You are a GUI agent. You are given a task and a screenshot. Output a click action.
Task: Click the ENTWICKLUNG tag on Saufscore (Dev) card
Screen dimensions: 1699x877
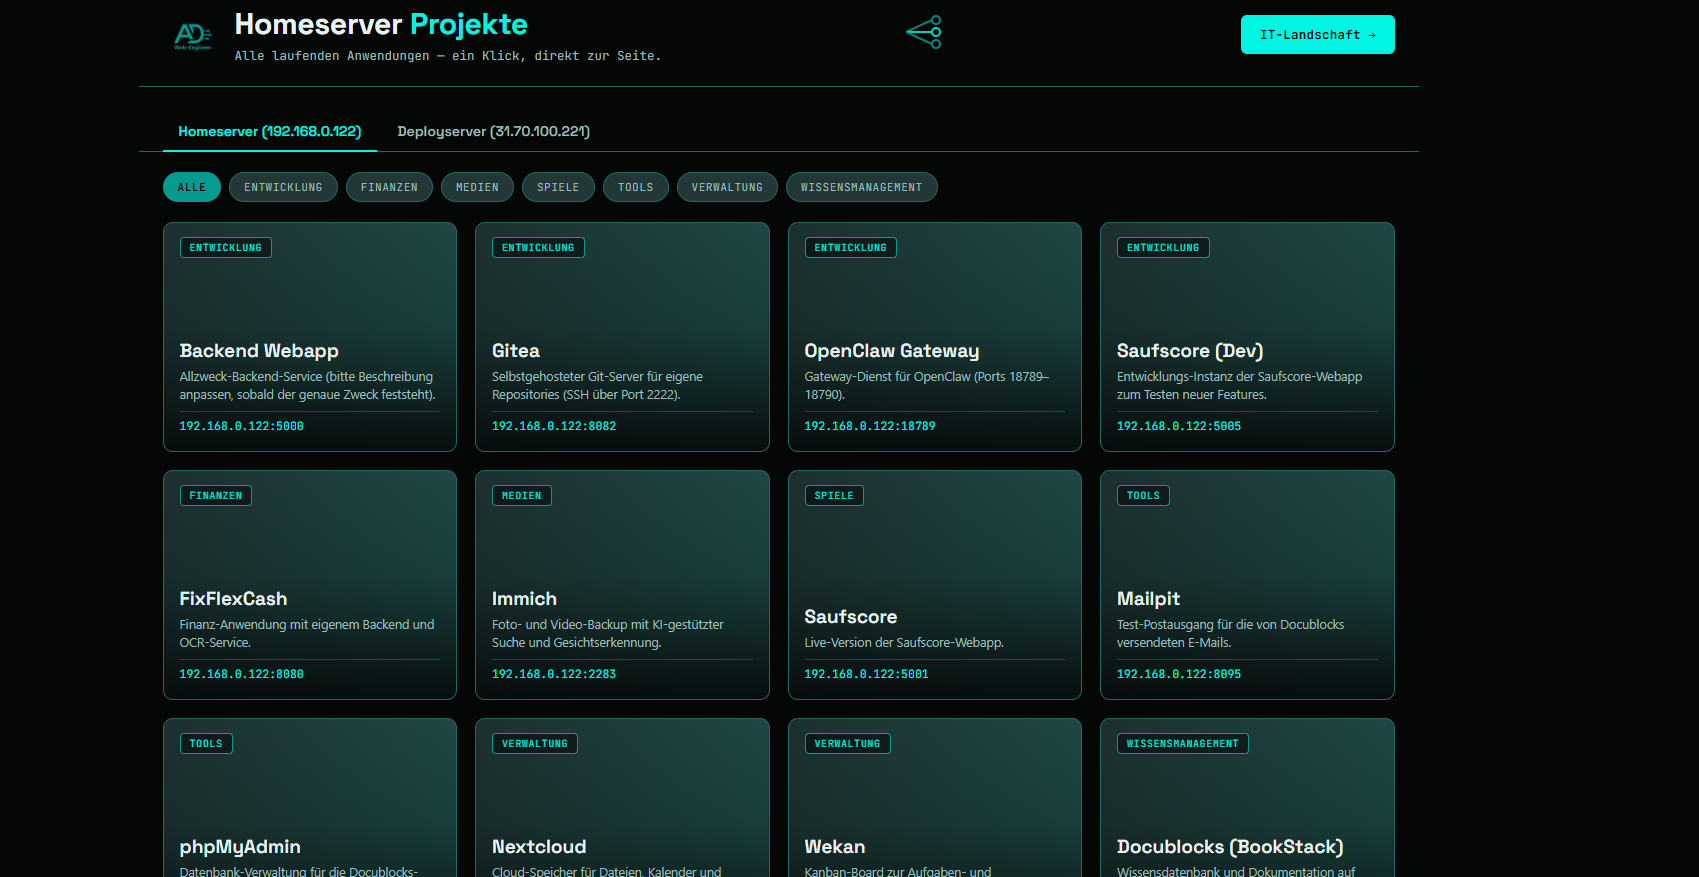tap(1163, 248)
